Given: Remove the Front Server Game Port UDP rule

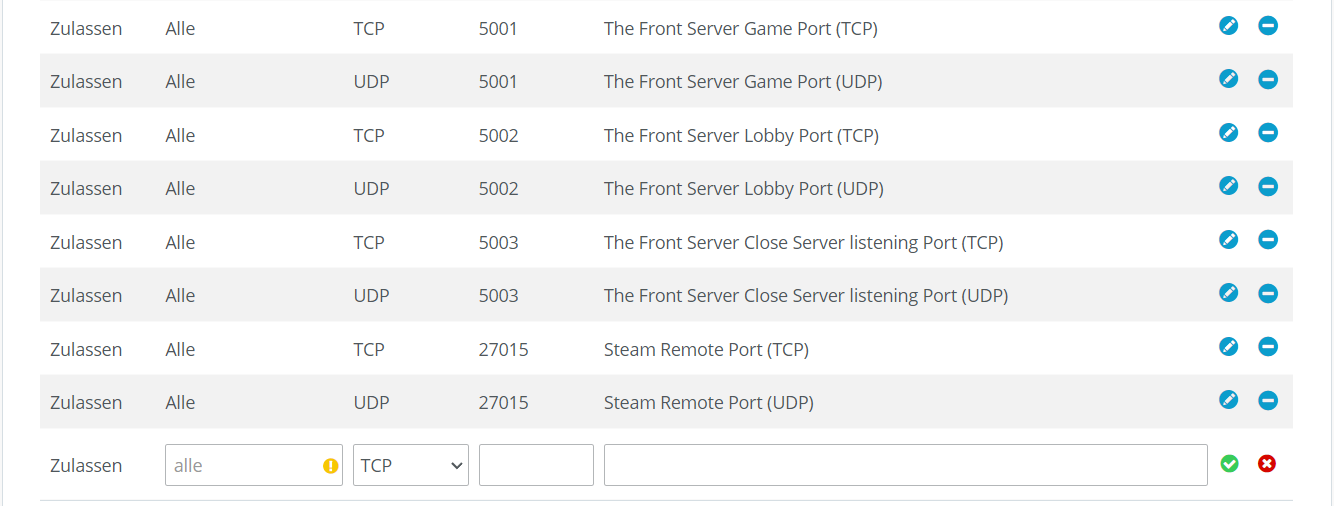Looking at the screenshot, I should [1268, 79].
